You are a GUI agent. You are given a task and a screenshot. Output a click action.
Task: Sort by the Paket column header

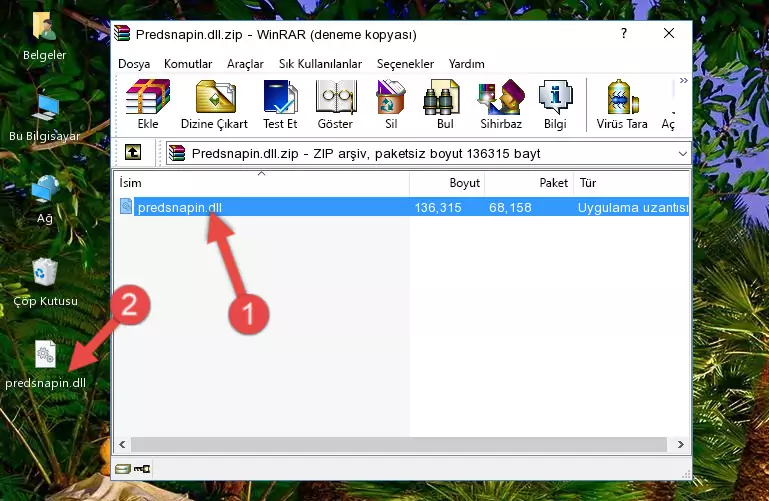point(529,183)
